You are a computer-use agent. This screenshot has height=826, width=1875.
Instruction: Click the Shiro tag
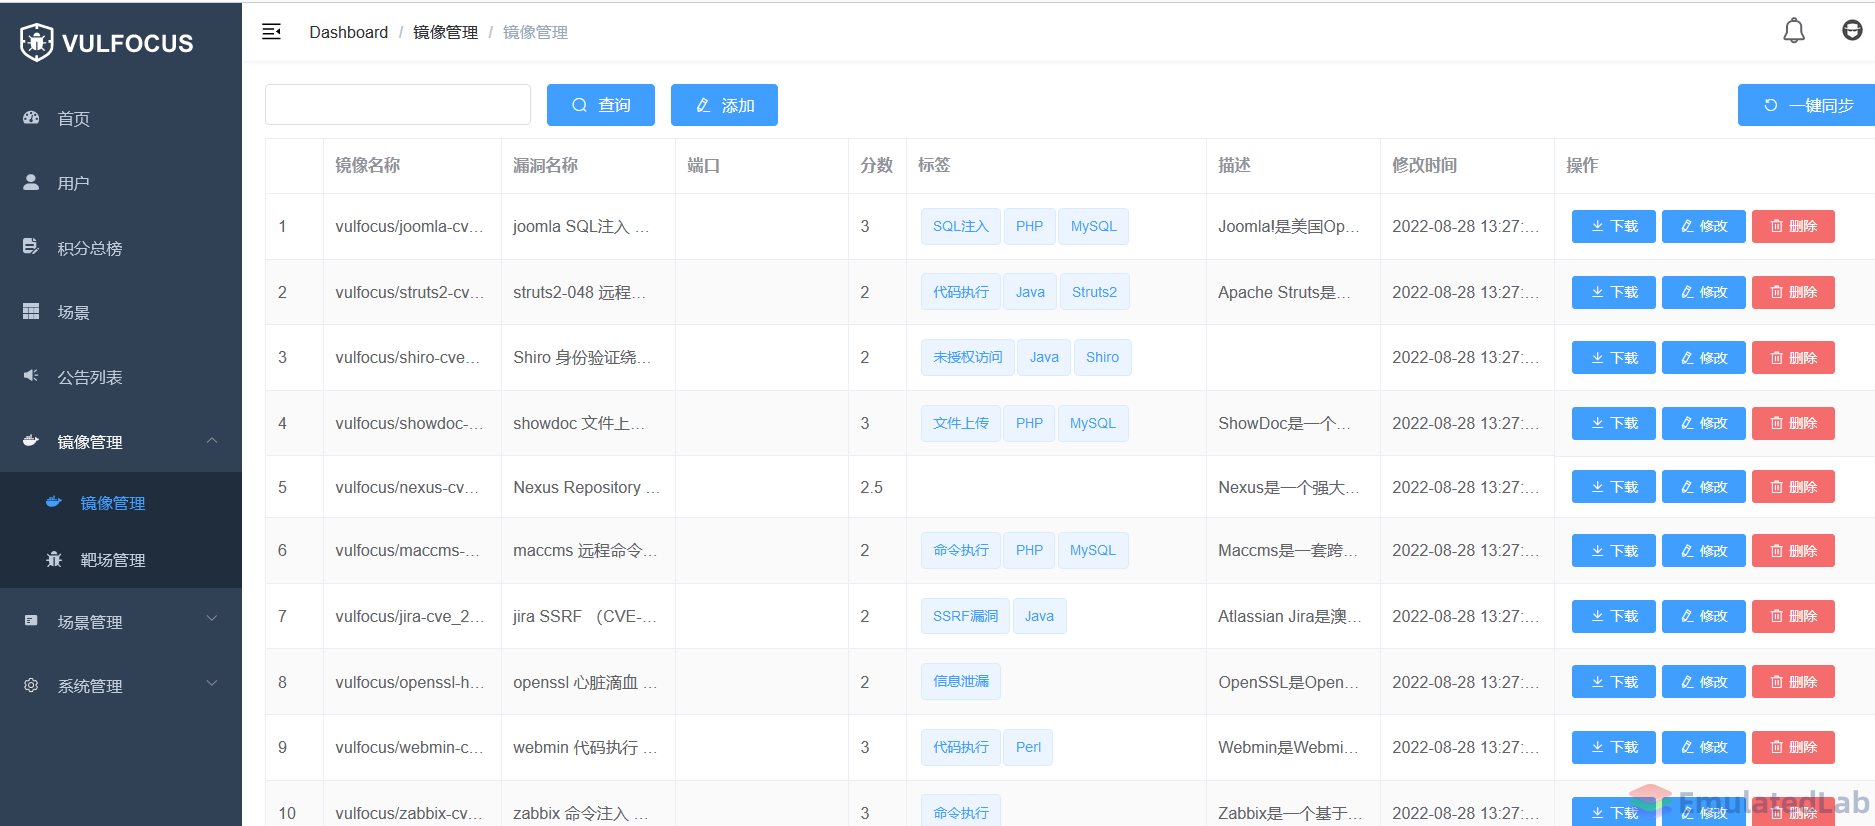[1102, 357]
